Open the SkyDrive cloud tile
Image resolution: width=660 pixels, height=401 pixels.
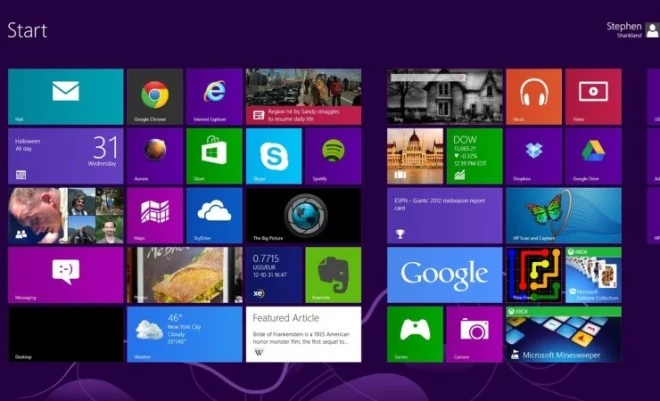[x=214, y=215]
